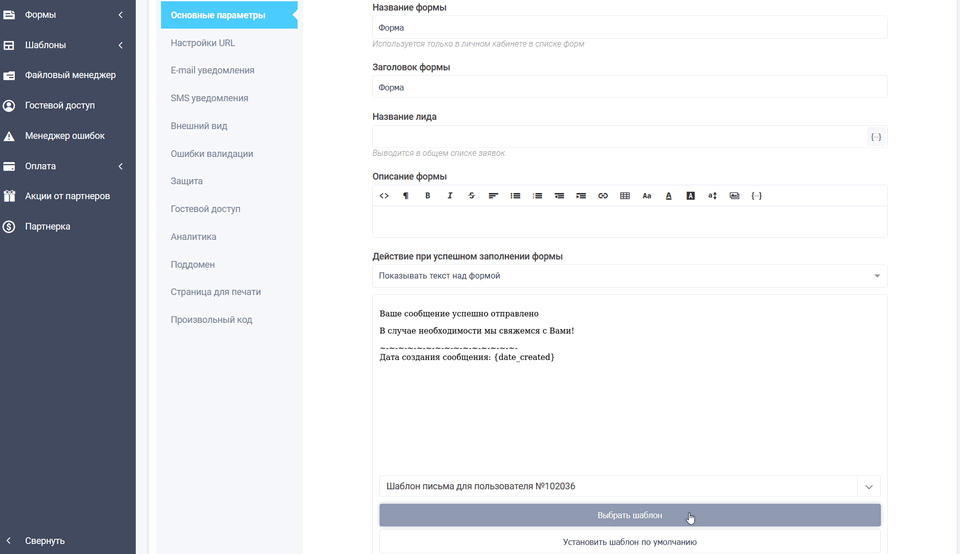960x554 pixels.
Task: Click the Выбрать шаблон button
Action: click(629, 515)
